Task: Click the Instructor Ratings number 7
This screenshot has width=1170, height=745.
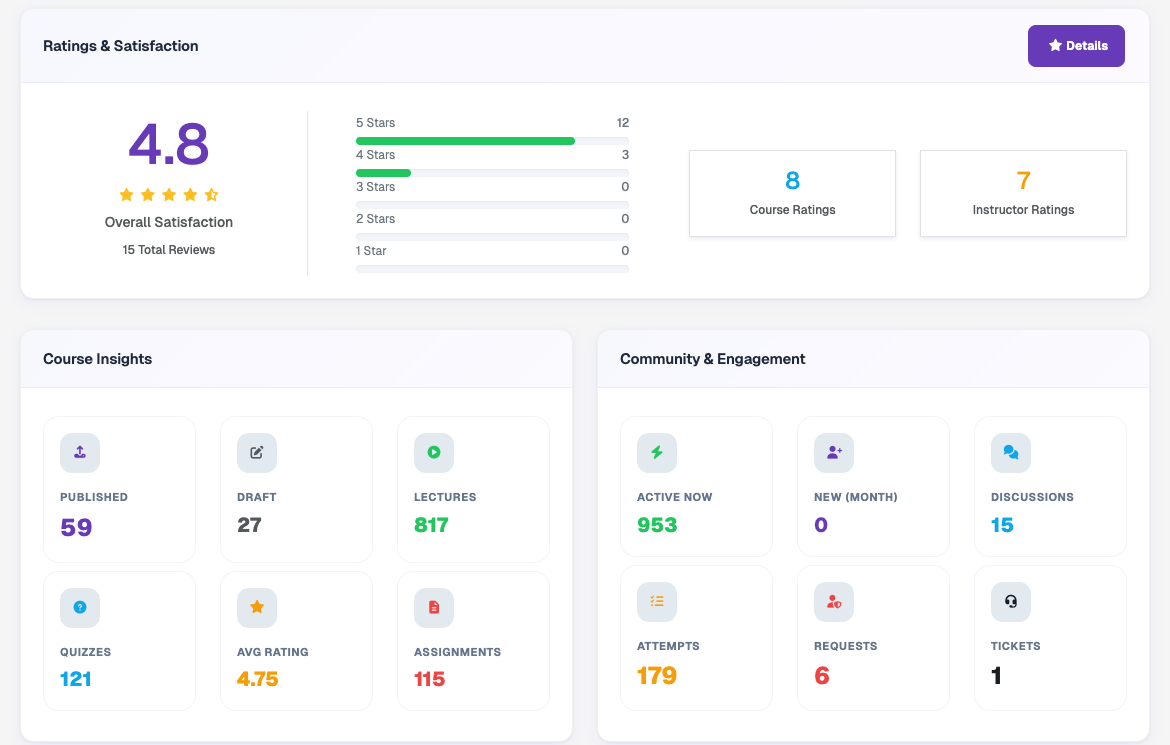Action: click(1023, 181)
